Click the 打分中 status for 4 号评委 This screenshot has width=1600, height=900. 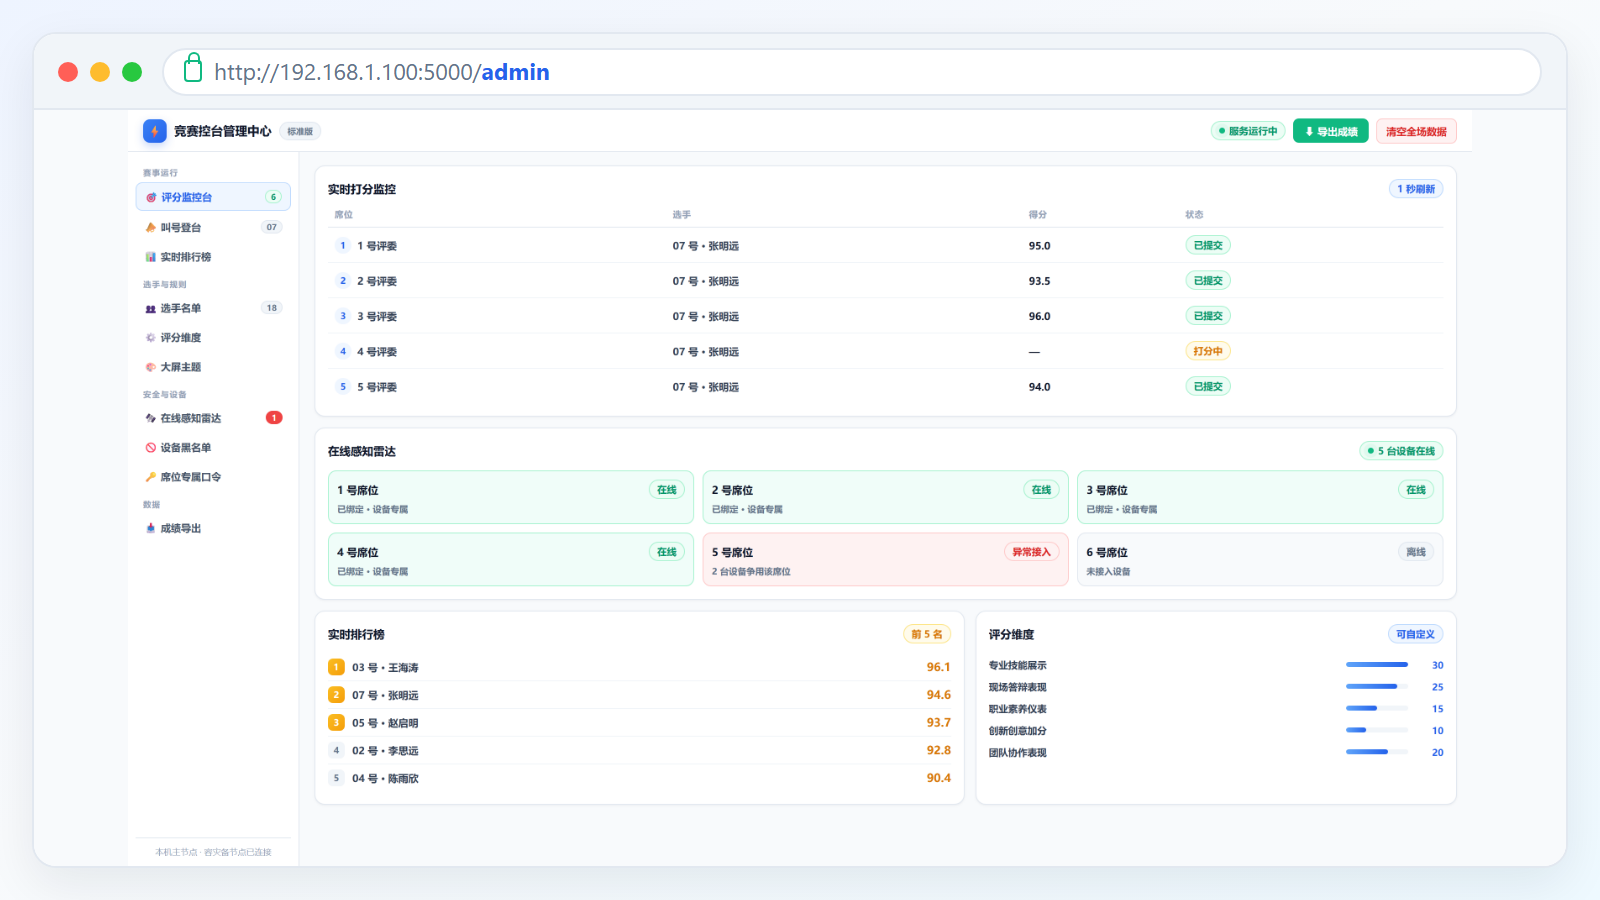[x=1208, y=351]
